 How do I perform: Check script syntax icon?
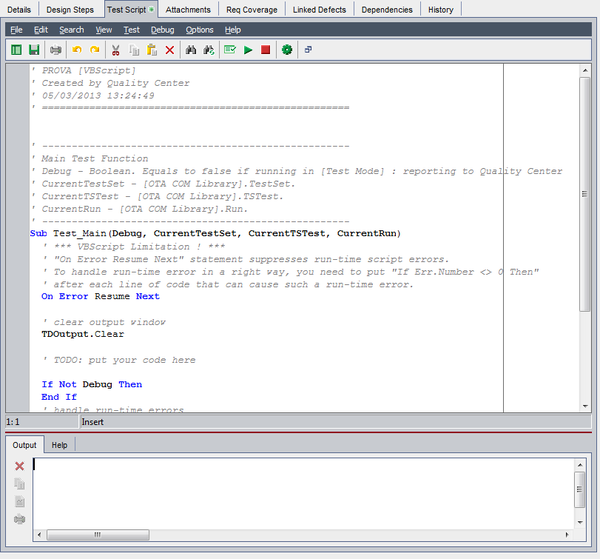pos(230,50)
